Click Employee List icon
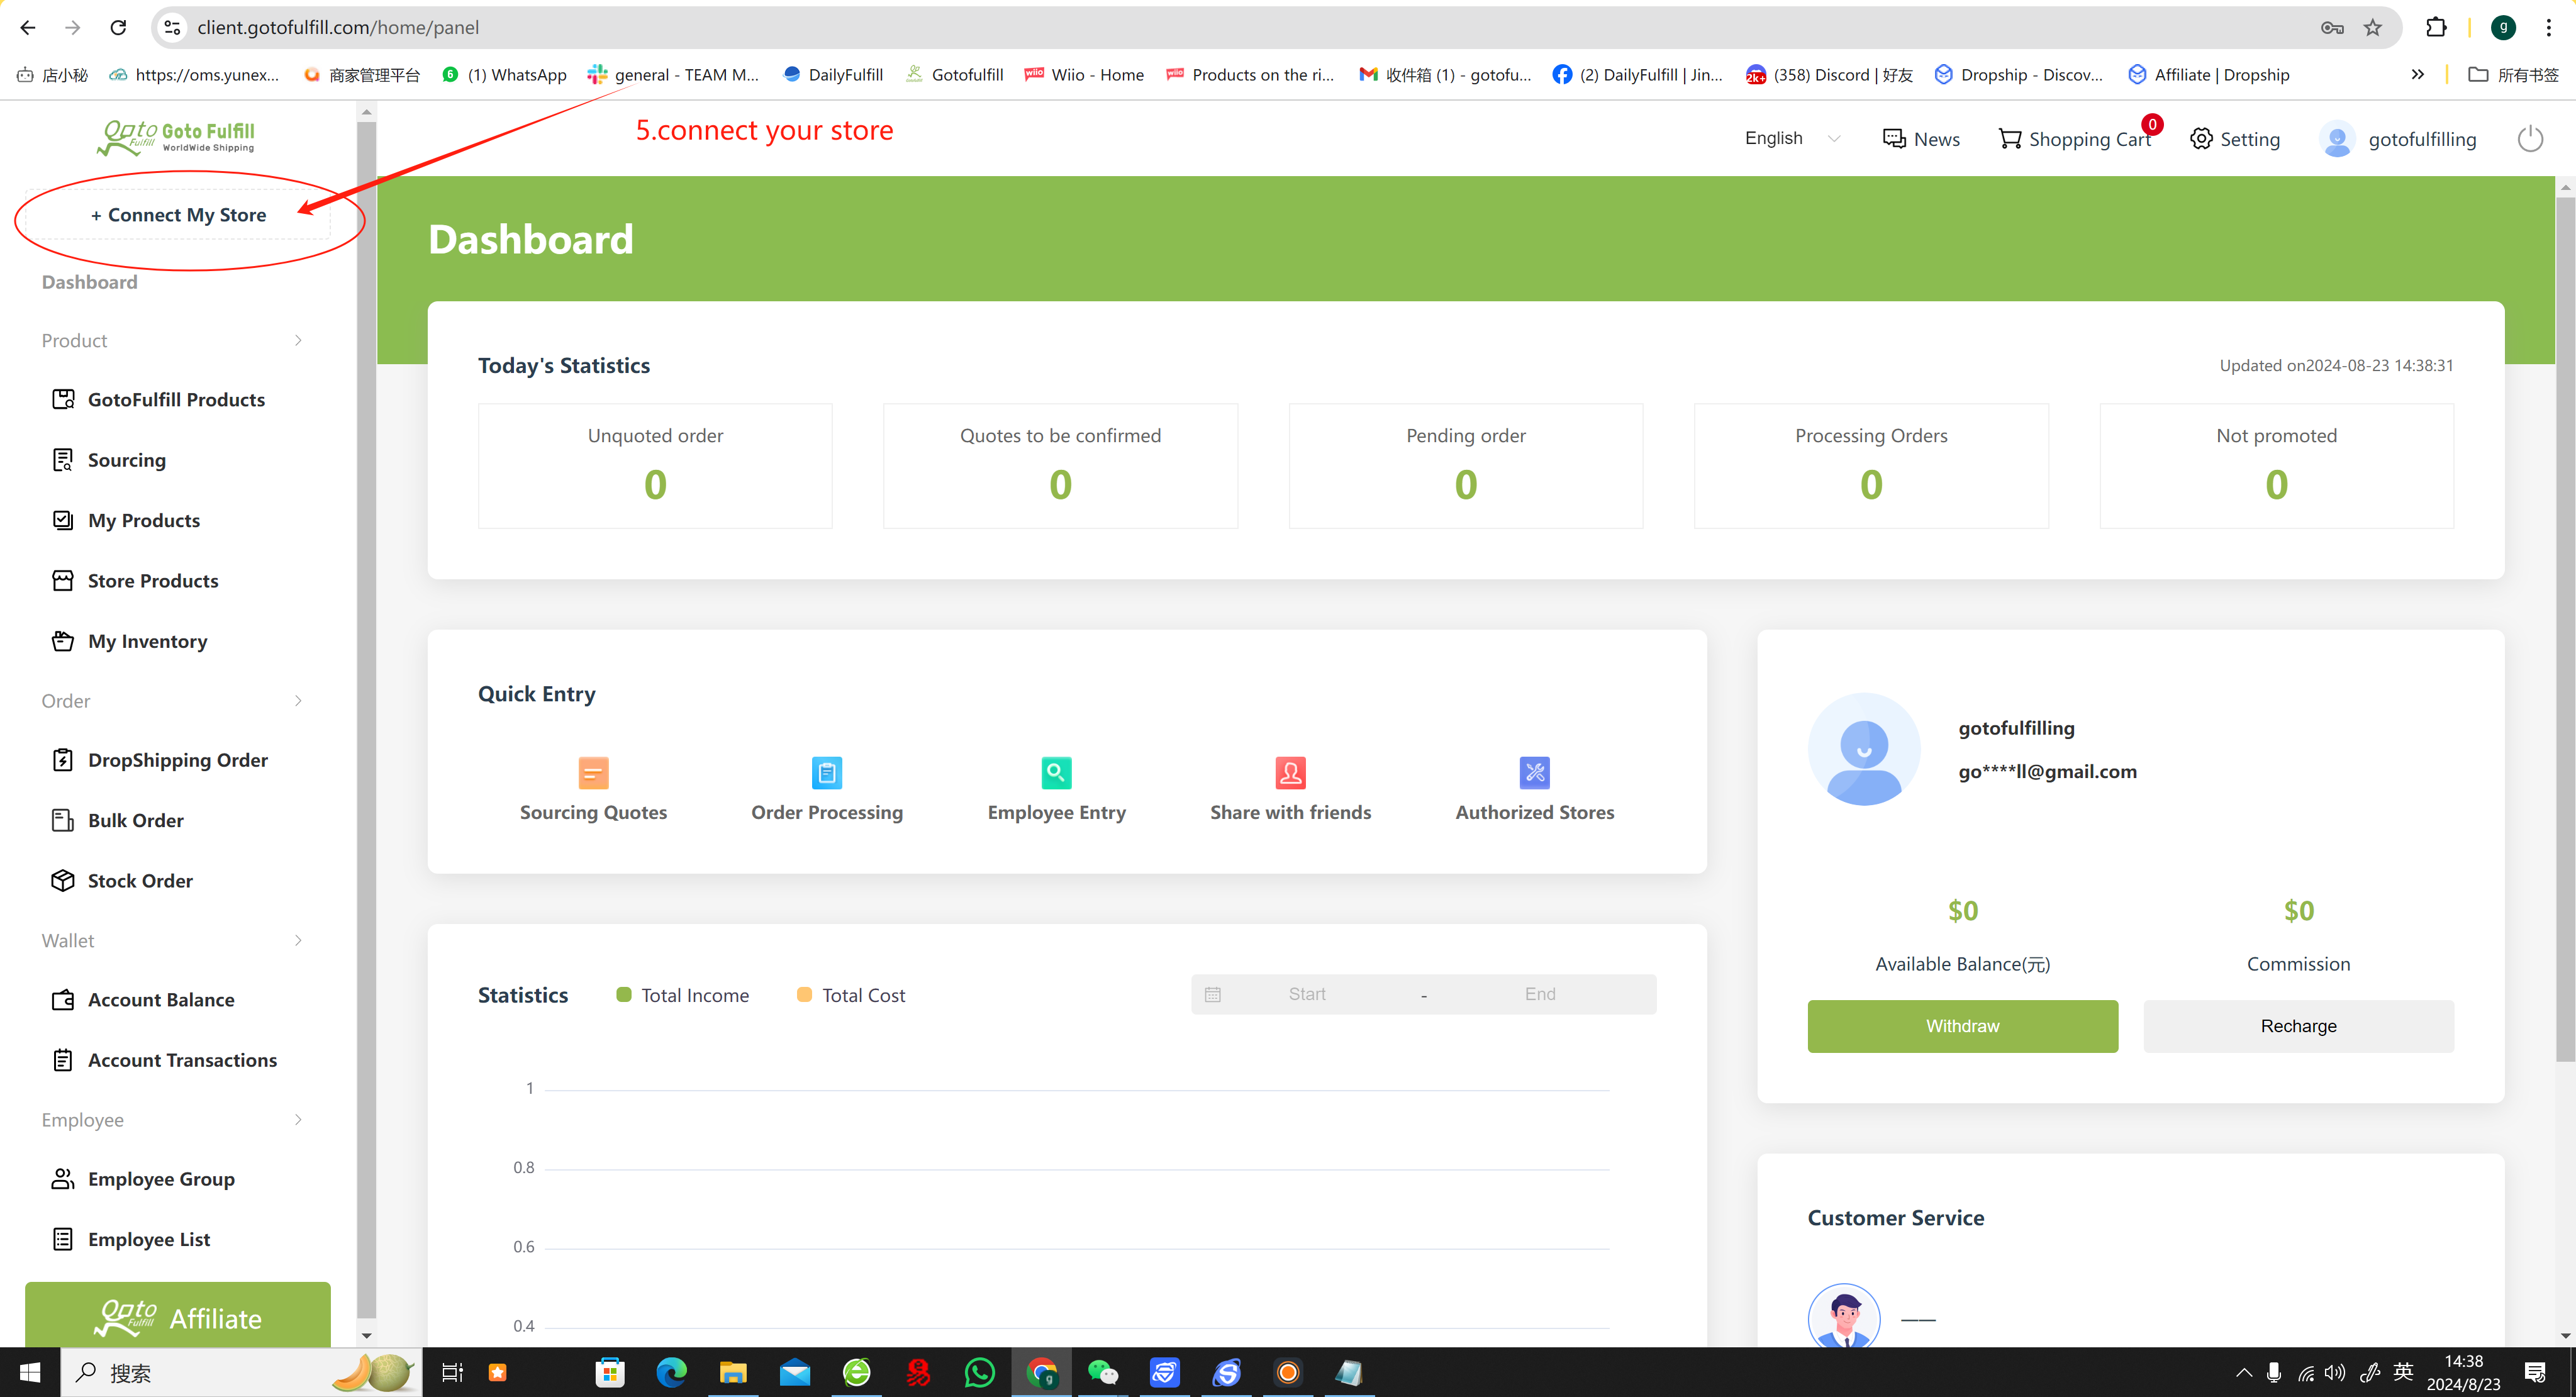Image resolution: width=2576 pixels, height=1397 pixels. (63, 1239)
